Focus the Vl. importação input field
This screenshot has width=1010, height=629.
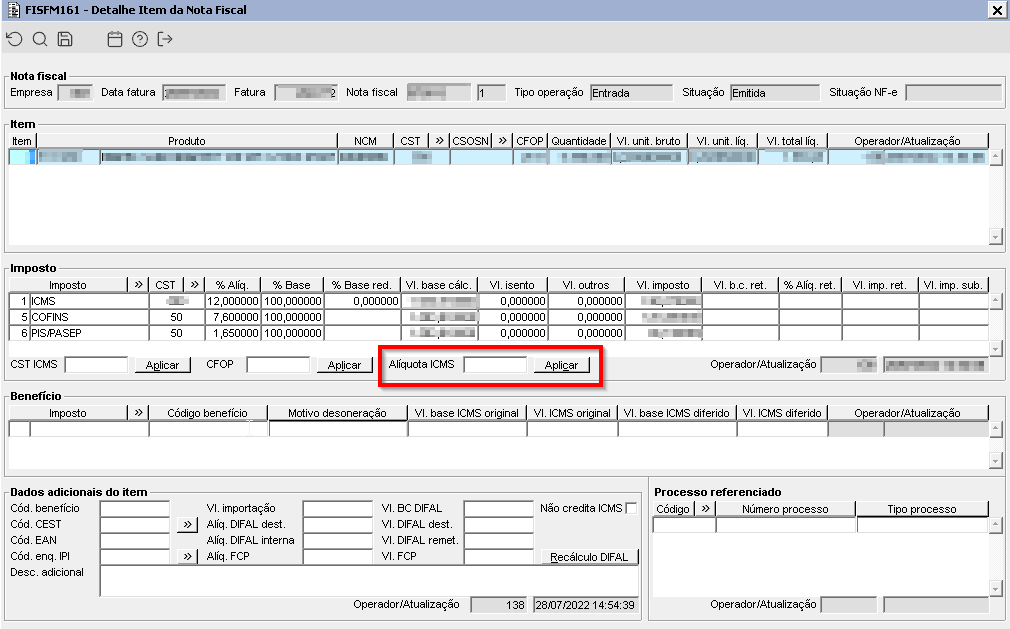click(x=338, y=509)
